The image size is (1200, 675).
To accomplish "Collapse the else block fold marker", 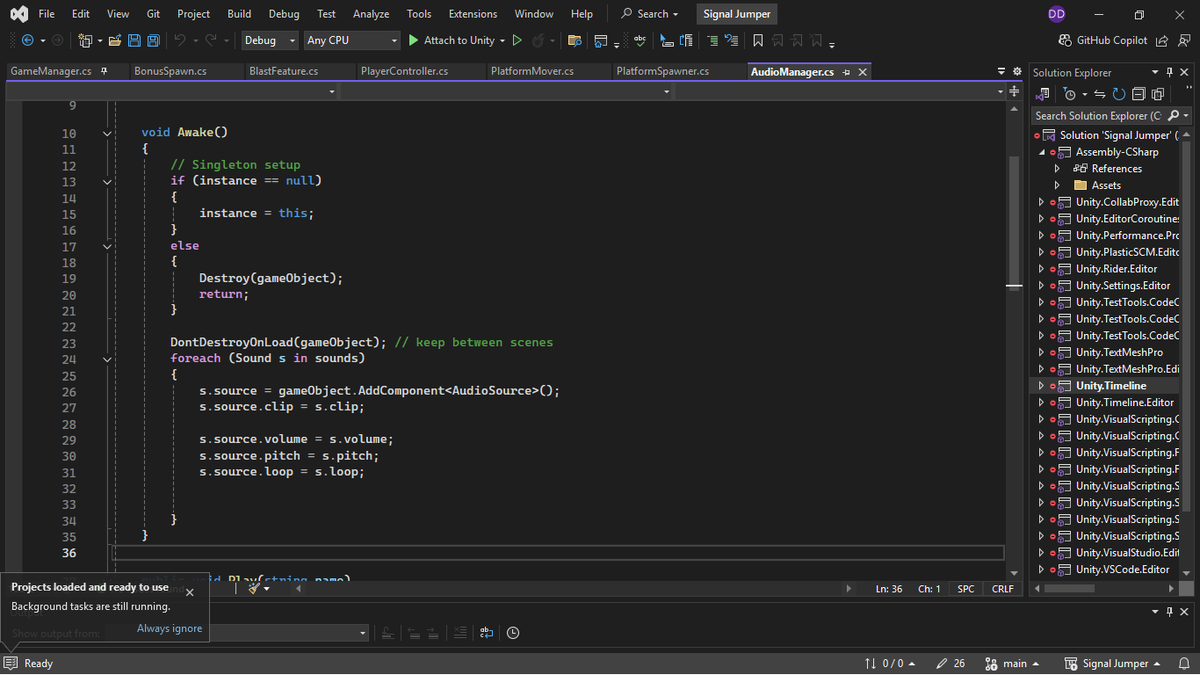I will 107,246.
